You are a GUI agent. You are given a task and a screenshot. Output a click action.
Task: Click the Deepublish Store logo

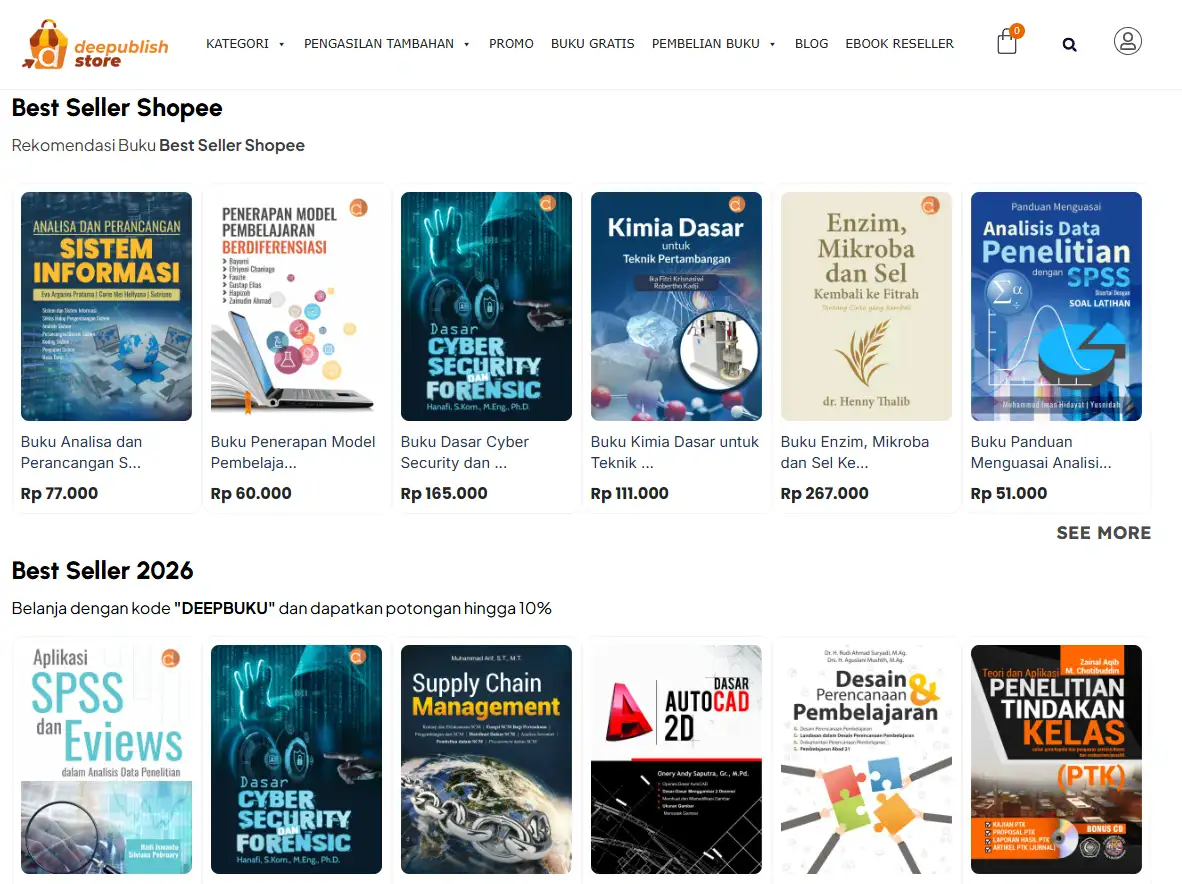96,45
